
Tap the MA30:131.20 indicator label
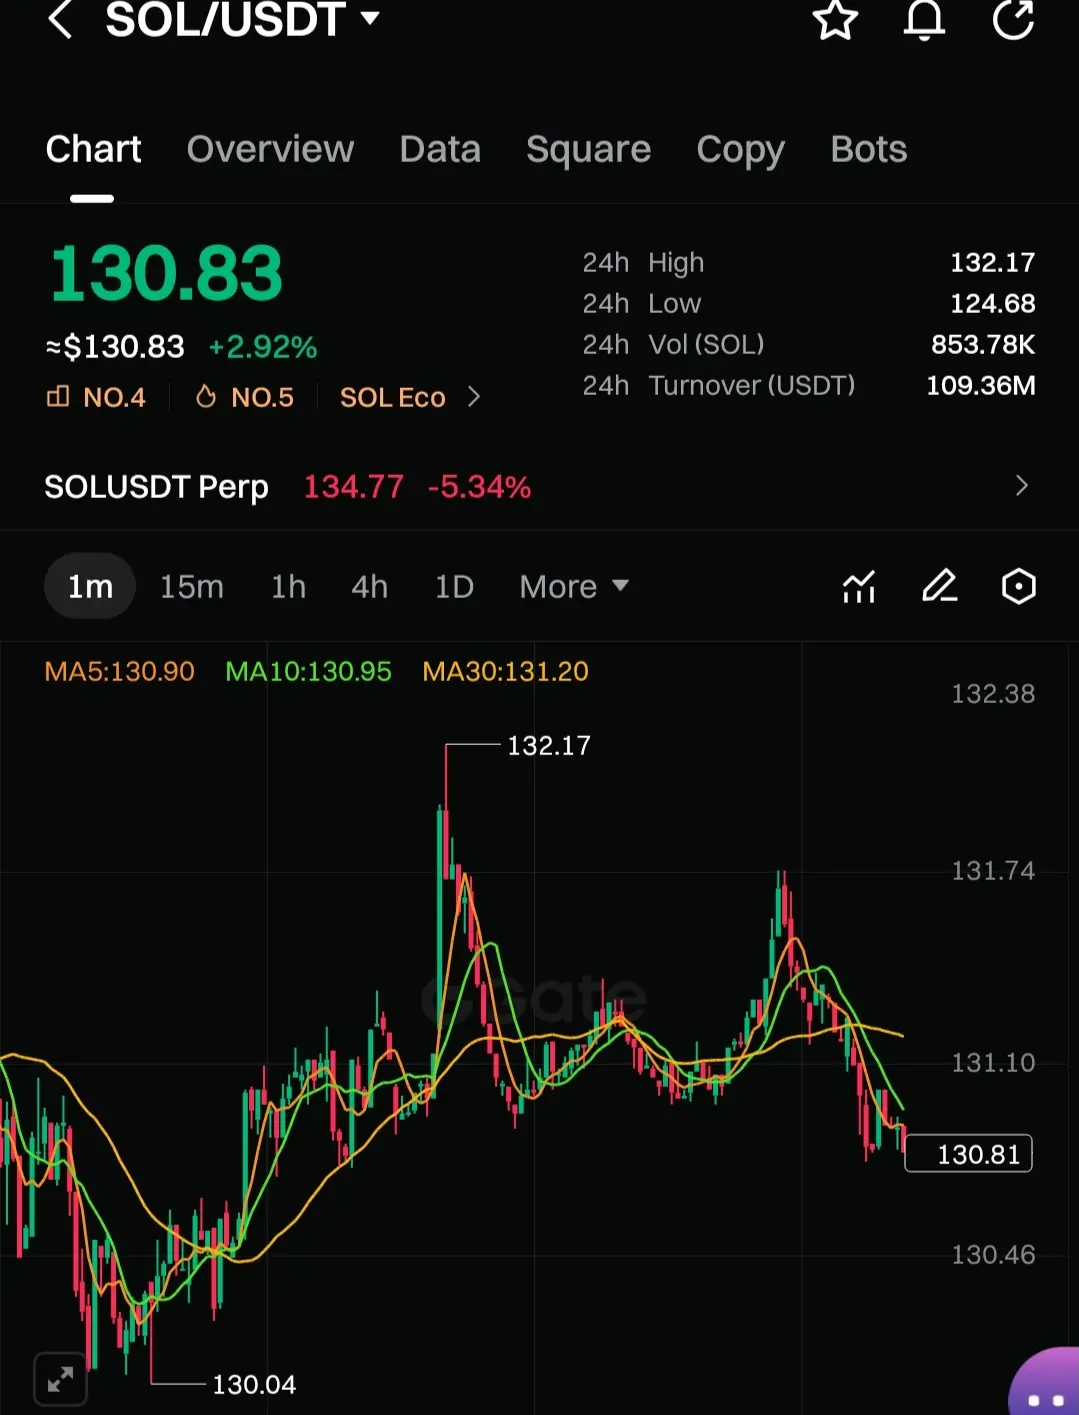coord(505,671)
